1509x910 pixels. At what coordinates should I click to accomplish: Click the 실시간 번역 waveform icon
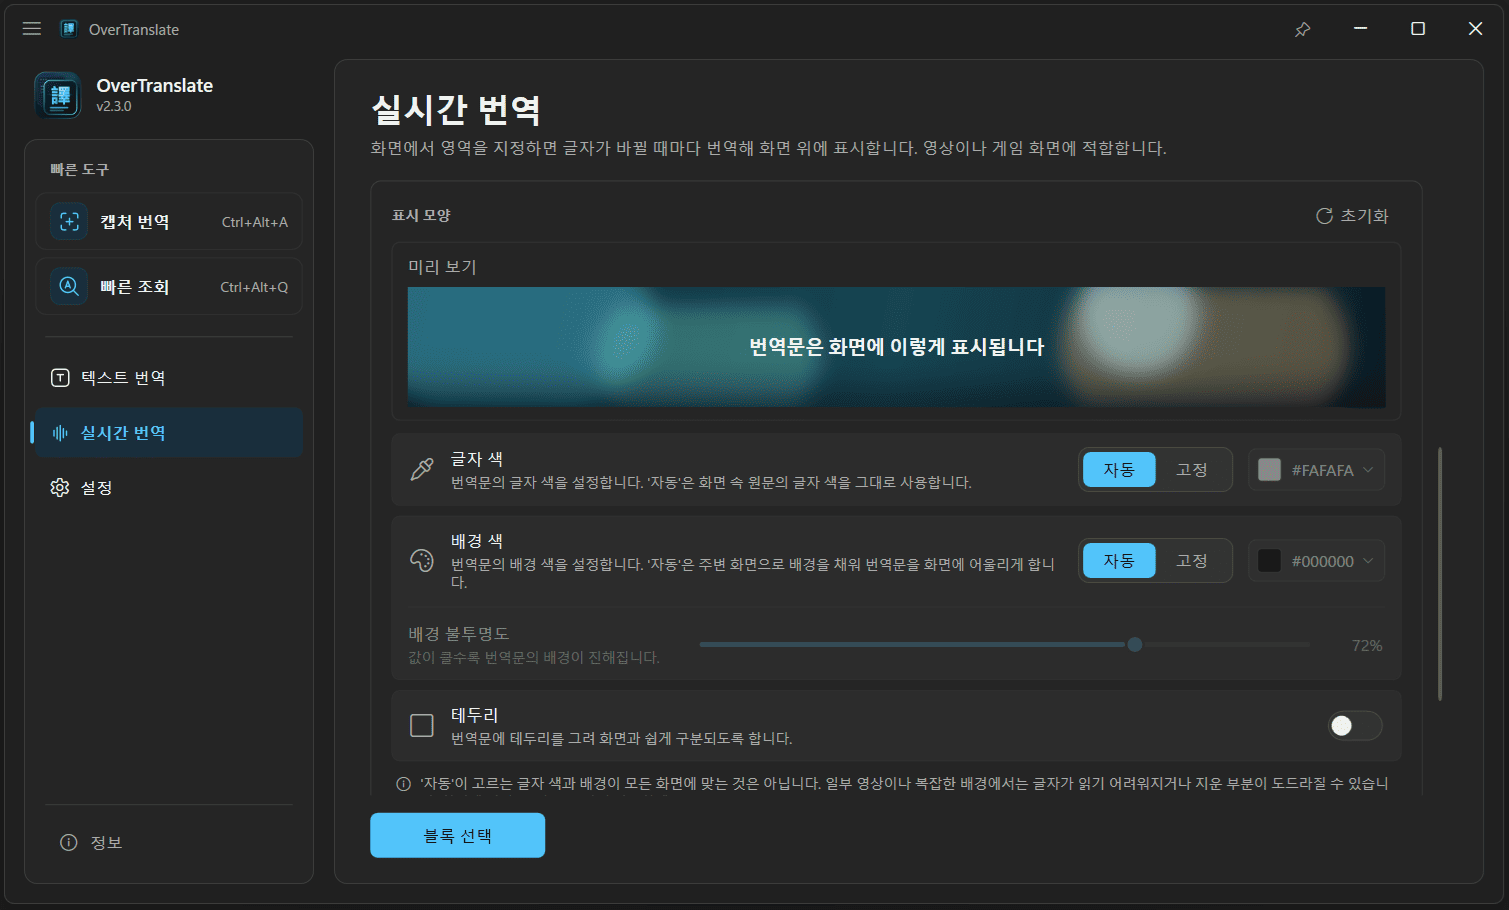click(60, 432)
